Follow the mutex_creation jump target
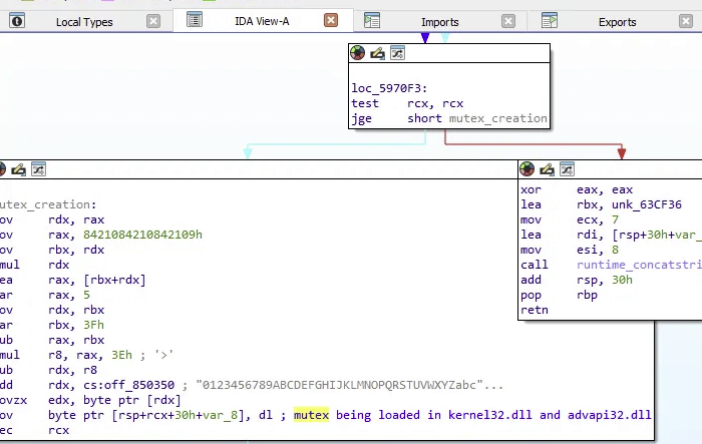The width and height of the screenshot is (702, 444). [x=497, y=118]
